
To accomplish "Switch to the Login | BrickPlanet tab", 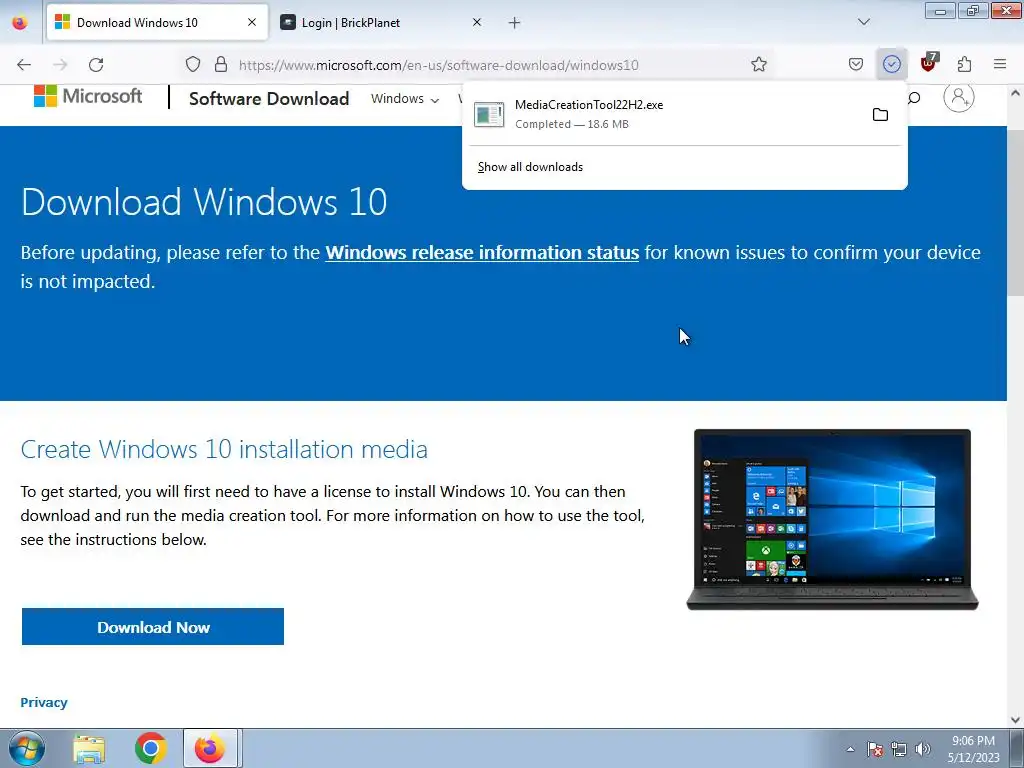I will [381, 23].
